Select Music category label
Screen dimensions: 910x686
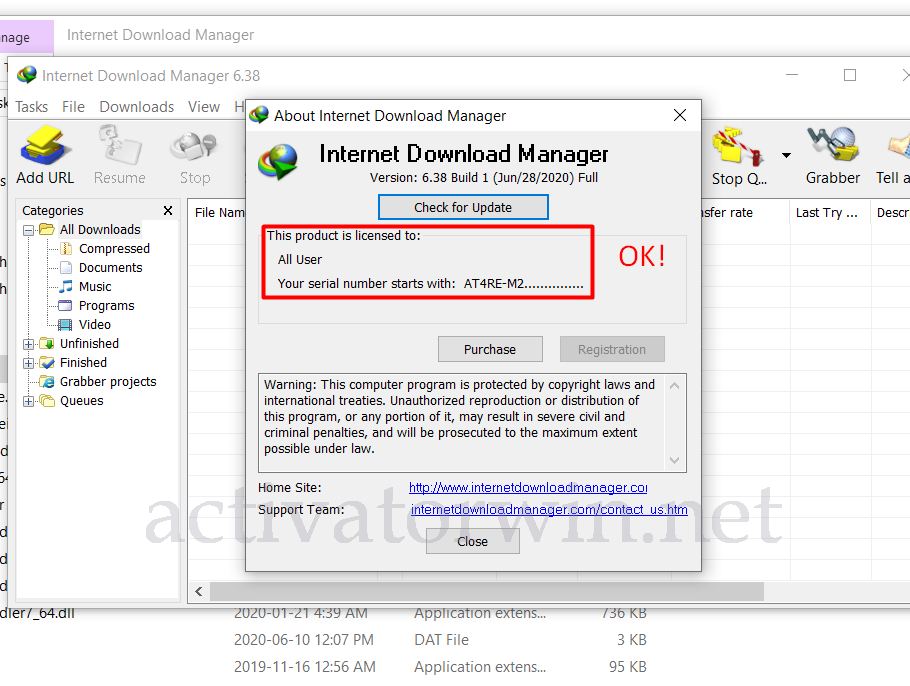[x=95, y=287]
